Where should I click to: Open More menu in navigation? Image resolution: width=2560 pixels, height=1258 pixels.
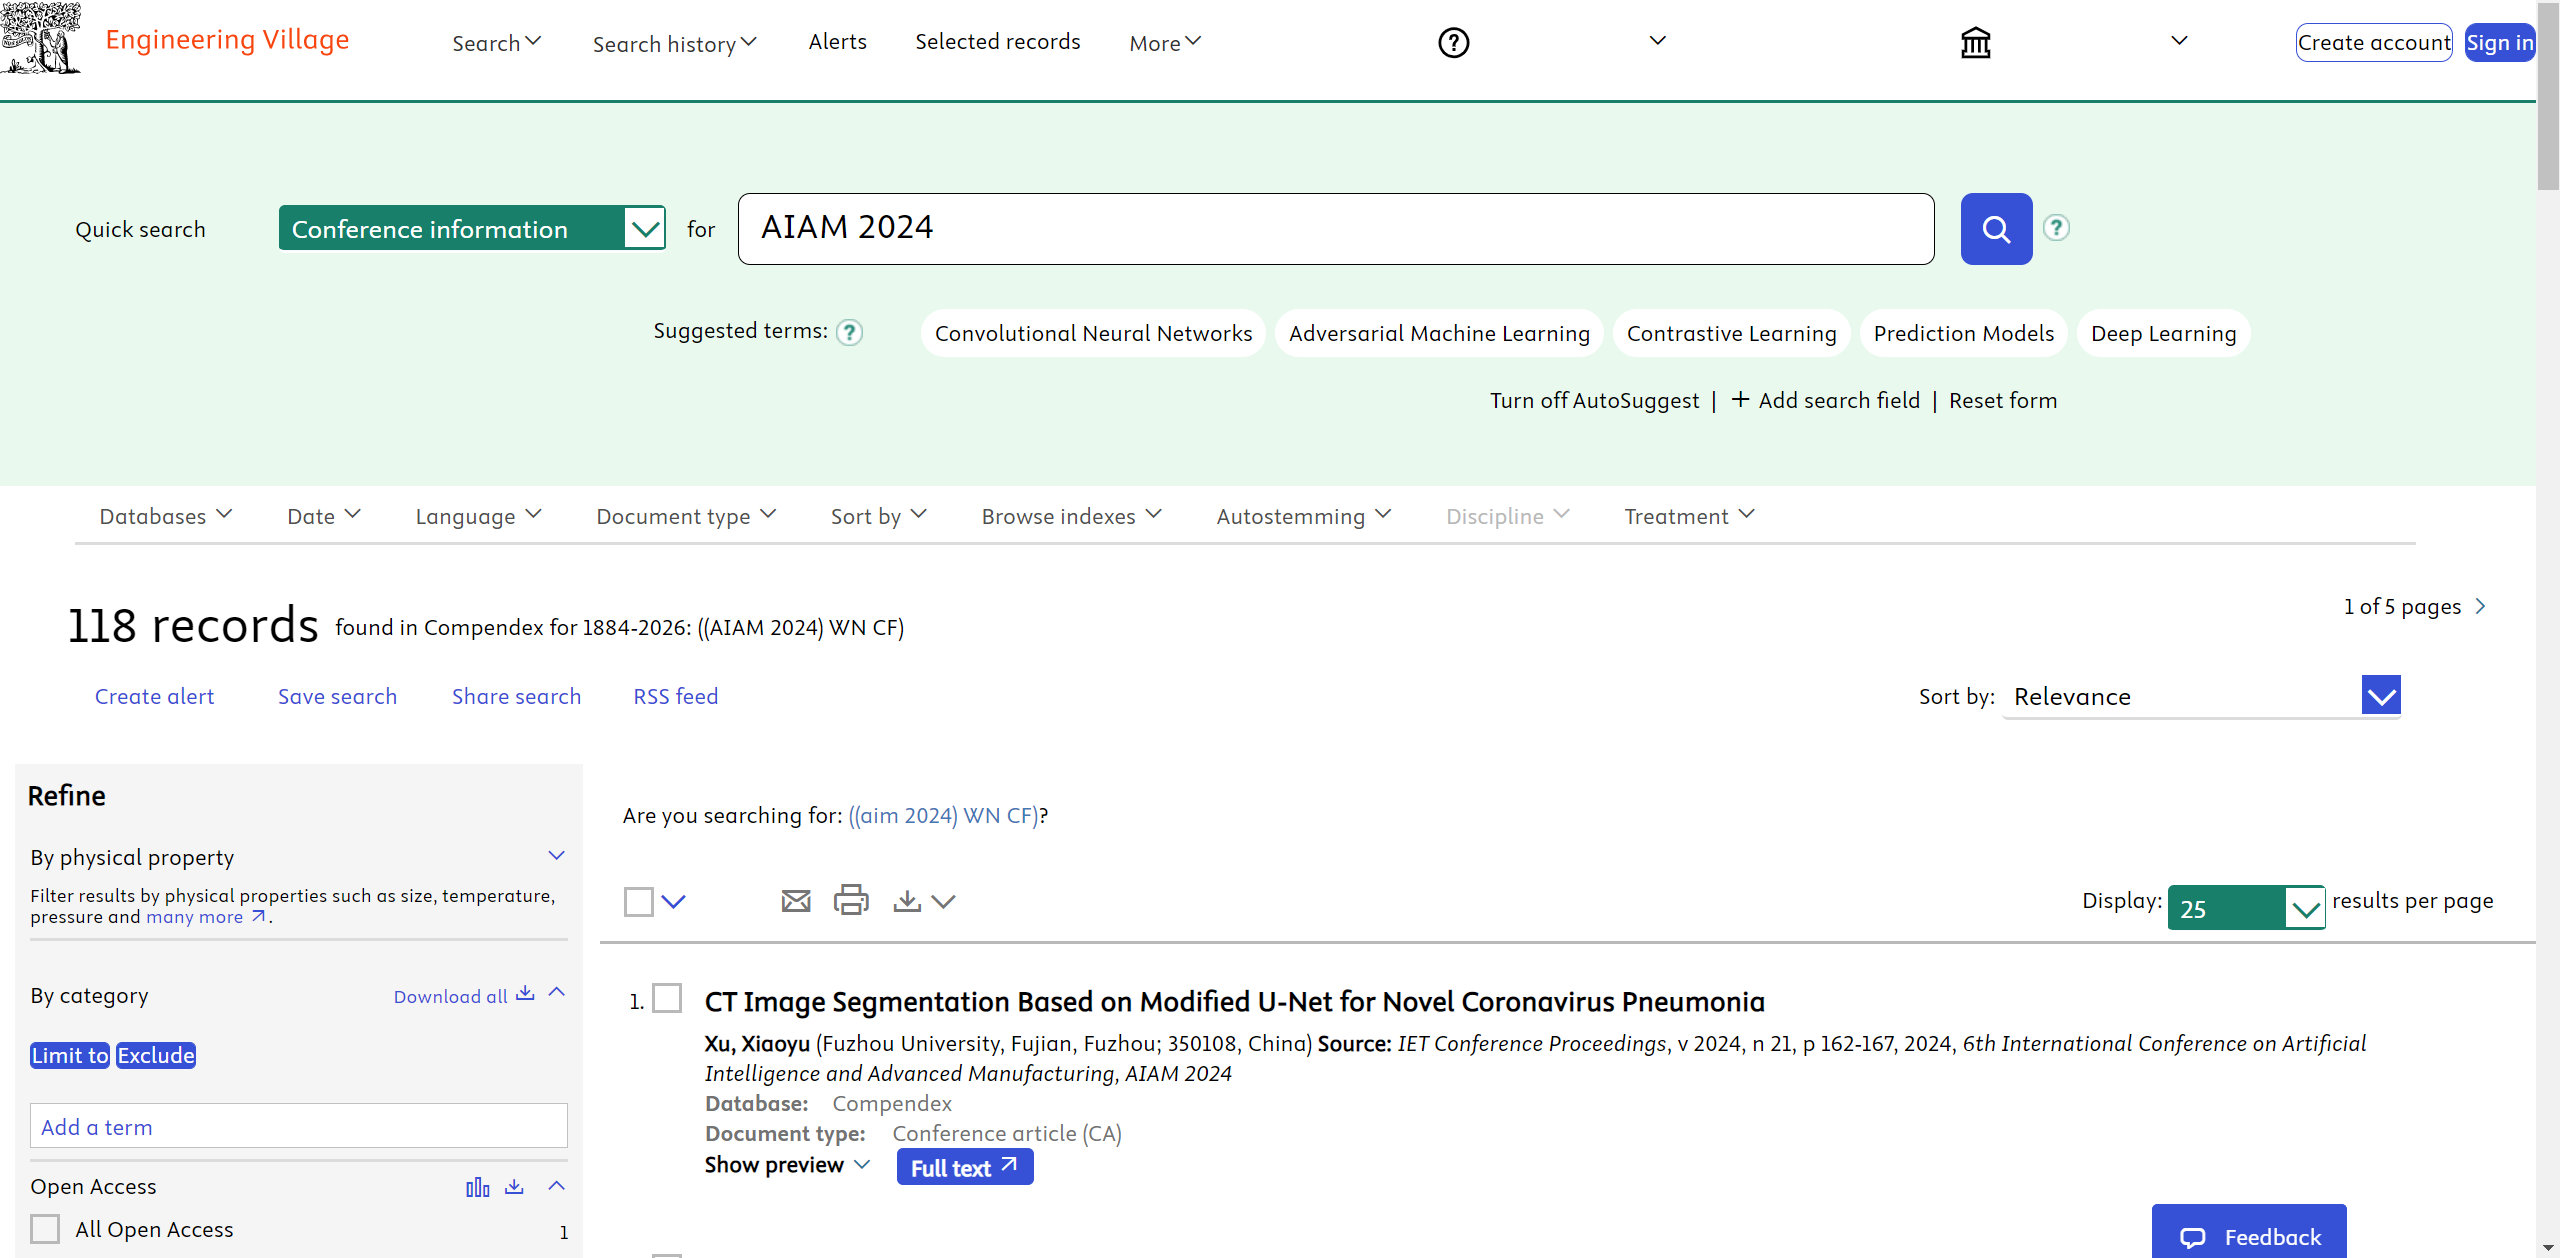[1165, 43]
